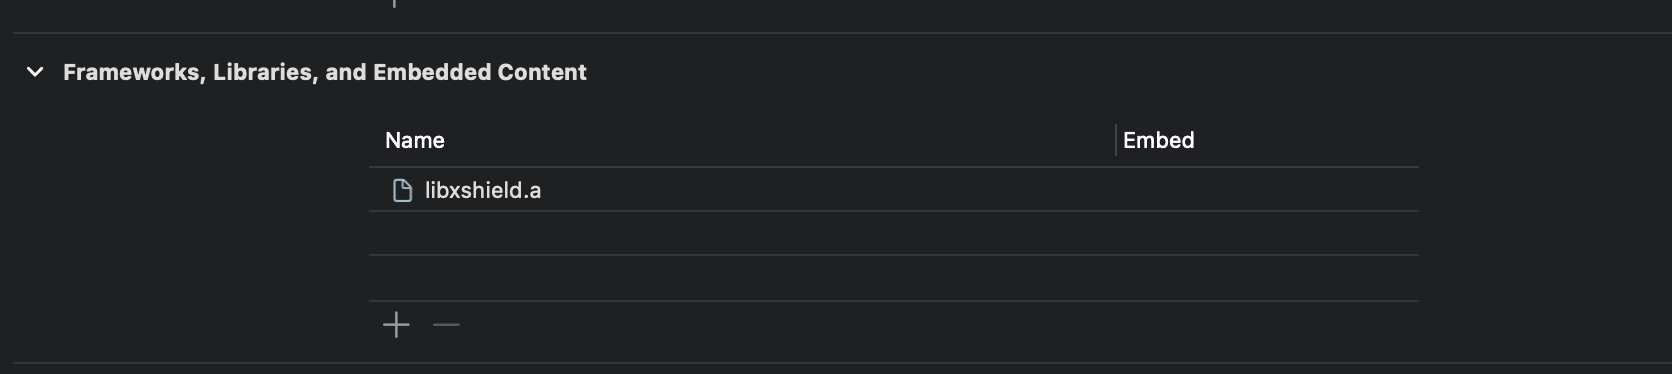Click the minus remove button

coord(446,325)
